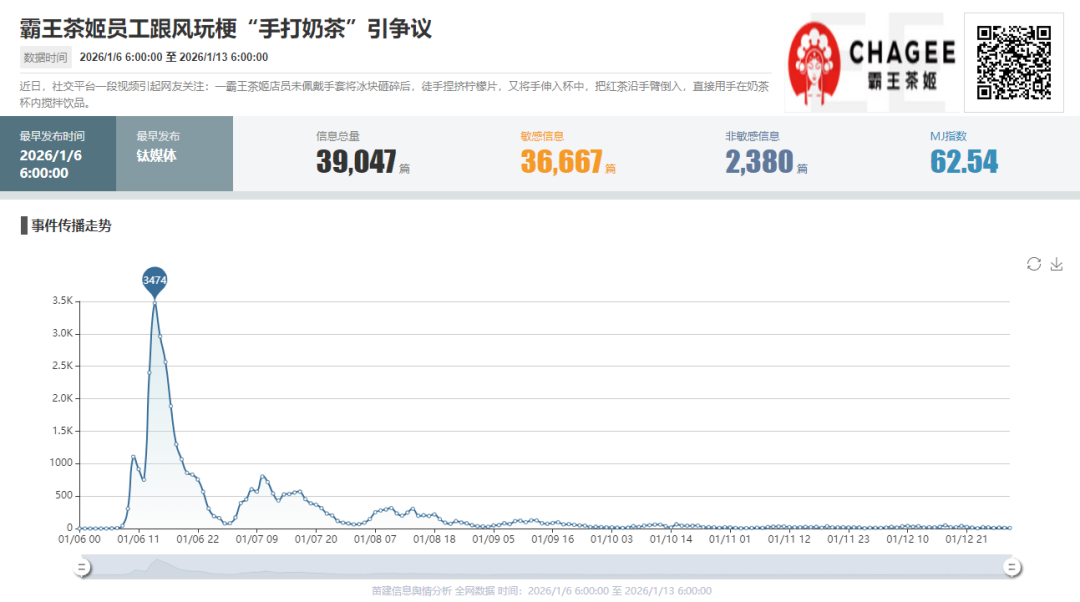
Task: Select the 最早发布时间 panel
Action: coord(58,154)
